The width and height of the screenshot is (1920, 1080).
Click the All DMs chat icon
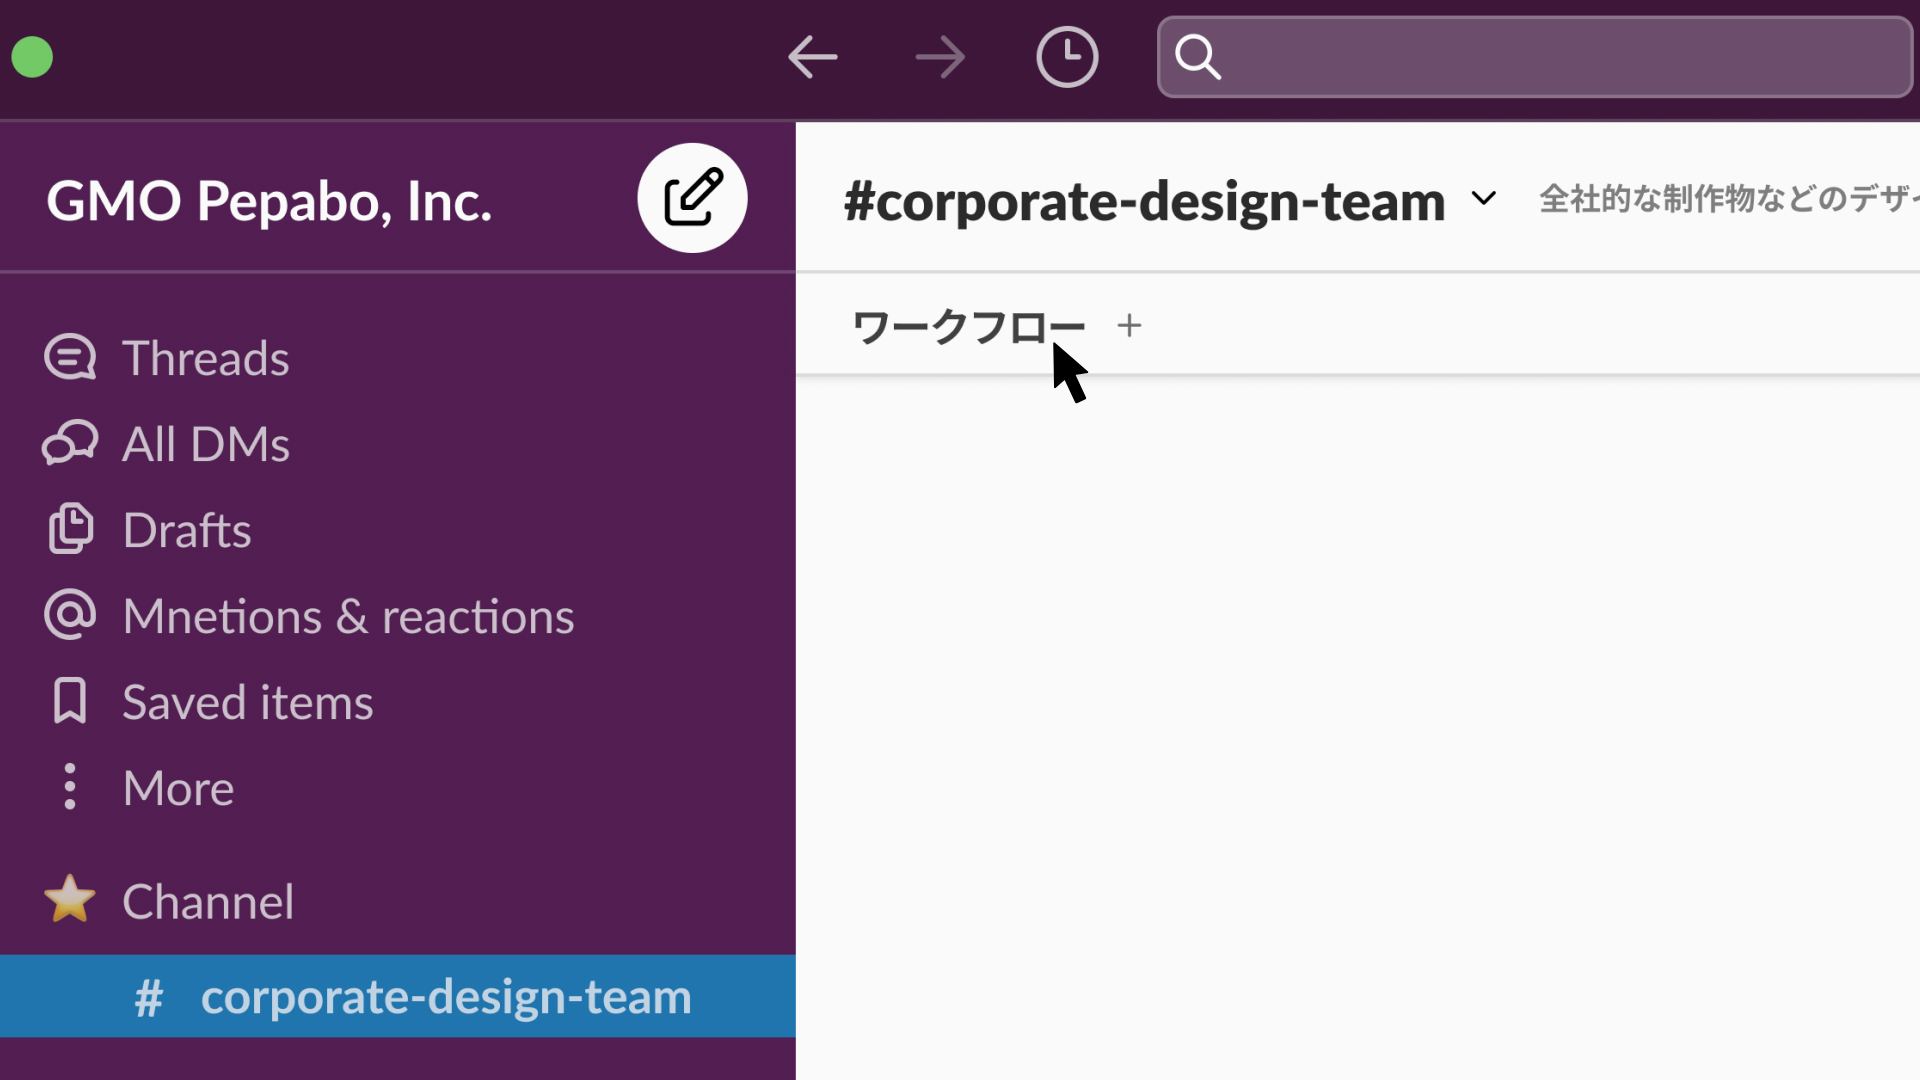pyautogui.click(x=70, y=444)
